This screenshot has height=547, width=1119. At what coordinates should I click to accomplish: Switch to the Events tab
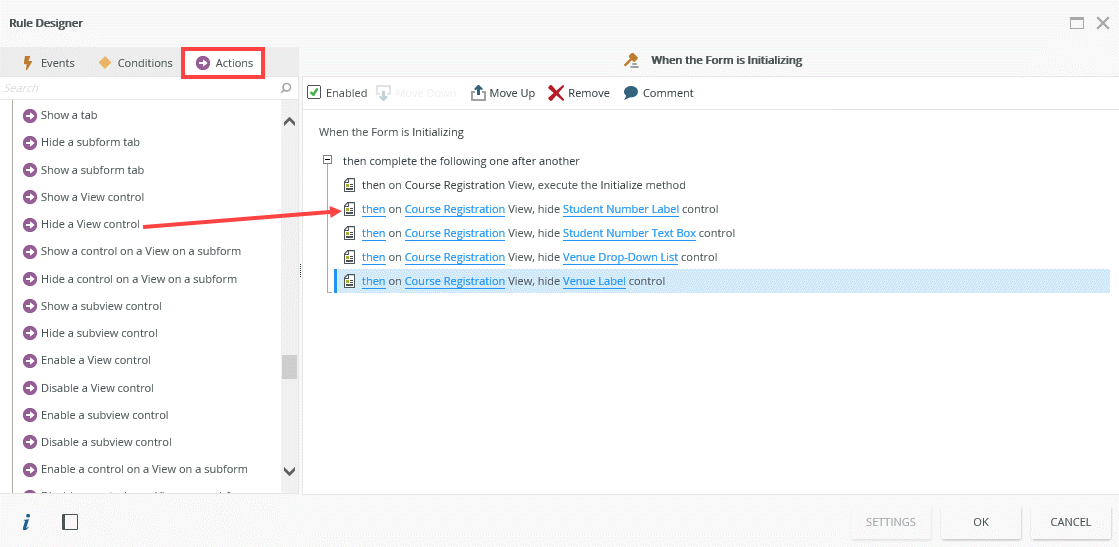(48, 63)
